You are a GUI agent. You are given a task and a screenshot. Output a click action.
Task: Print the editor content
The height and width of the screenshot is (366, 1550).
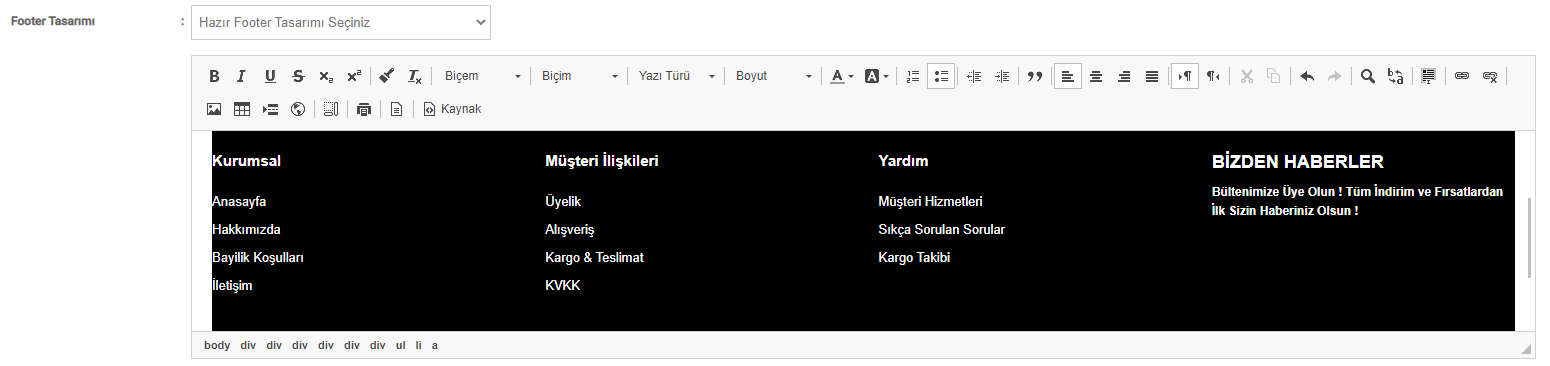pyautogui.click(x=364, y=109)
